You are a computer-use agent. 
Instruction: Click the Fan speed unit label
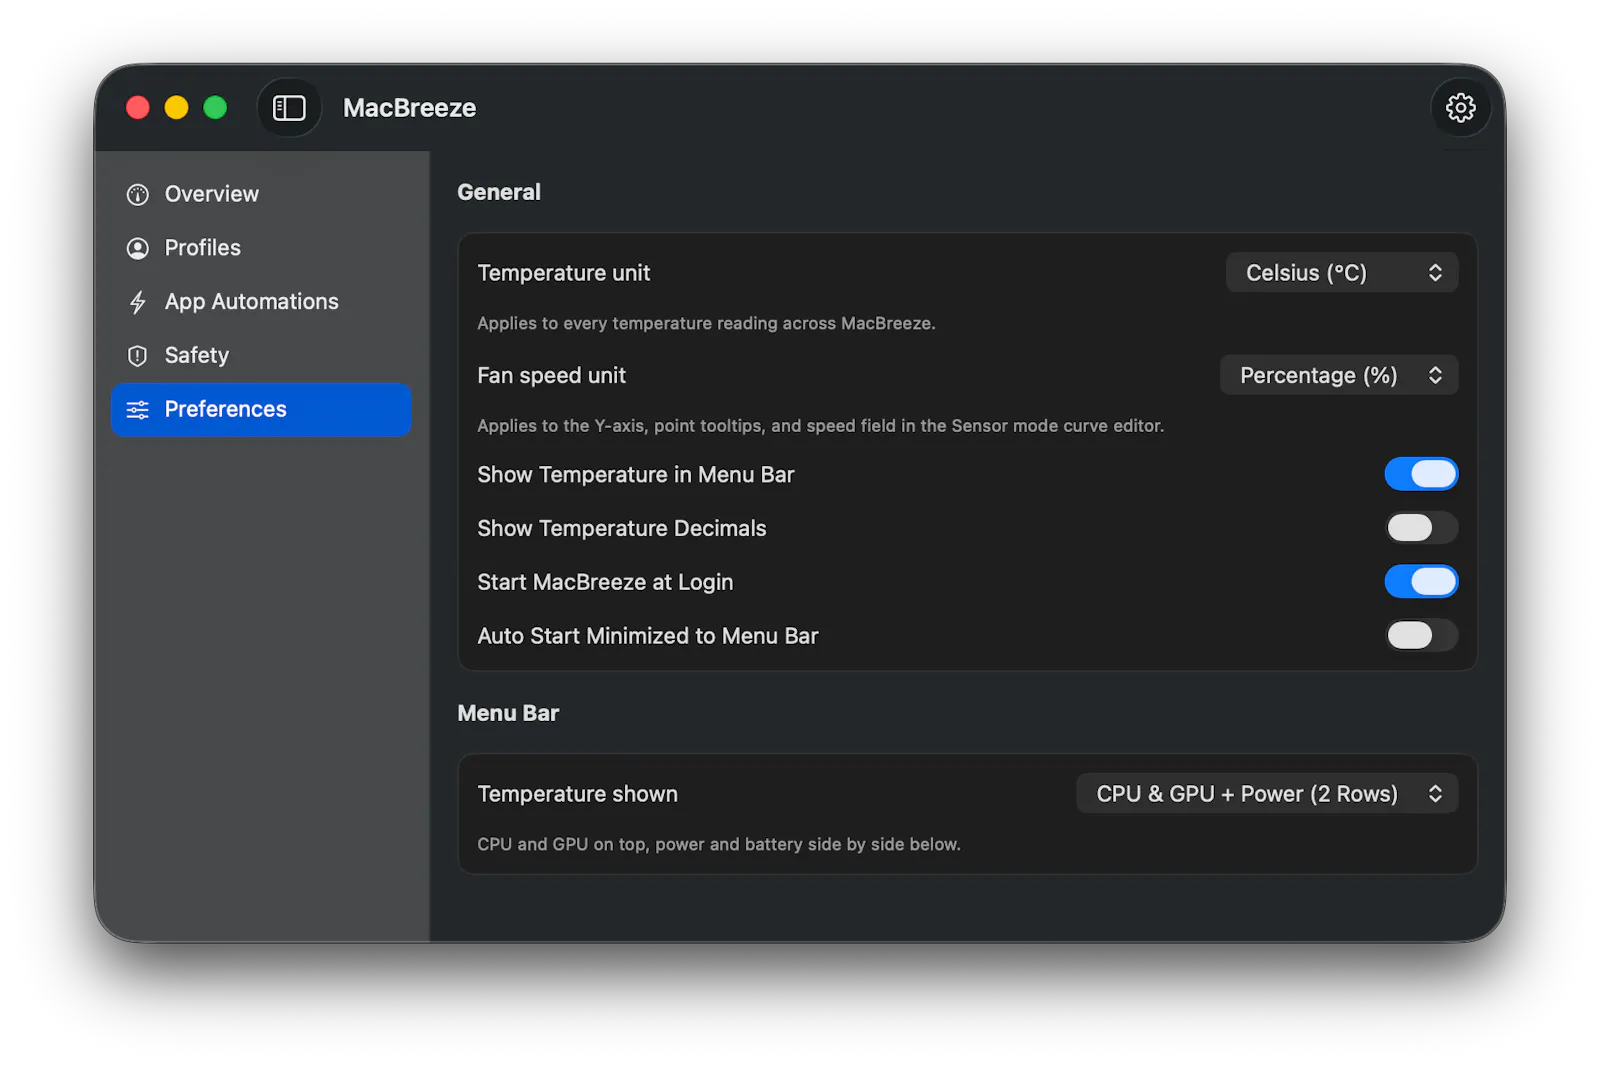tap(551, 375)
